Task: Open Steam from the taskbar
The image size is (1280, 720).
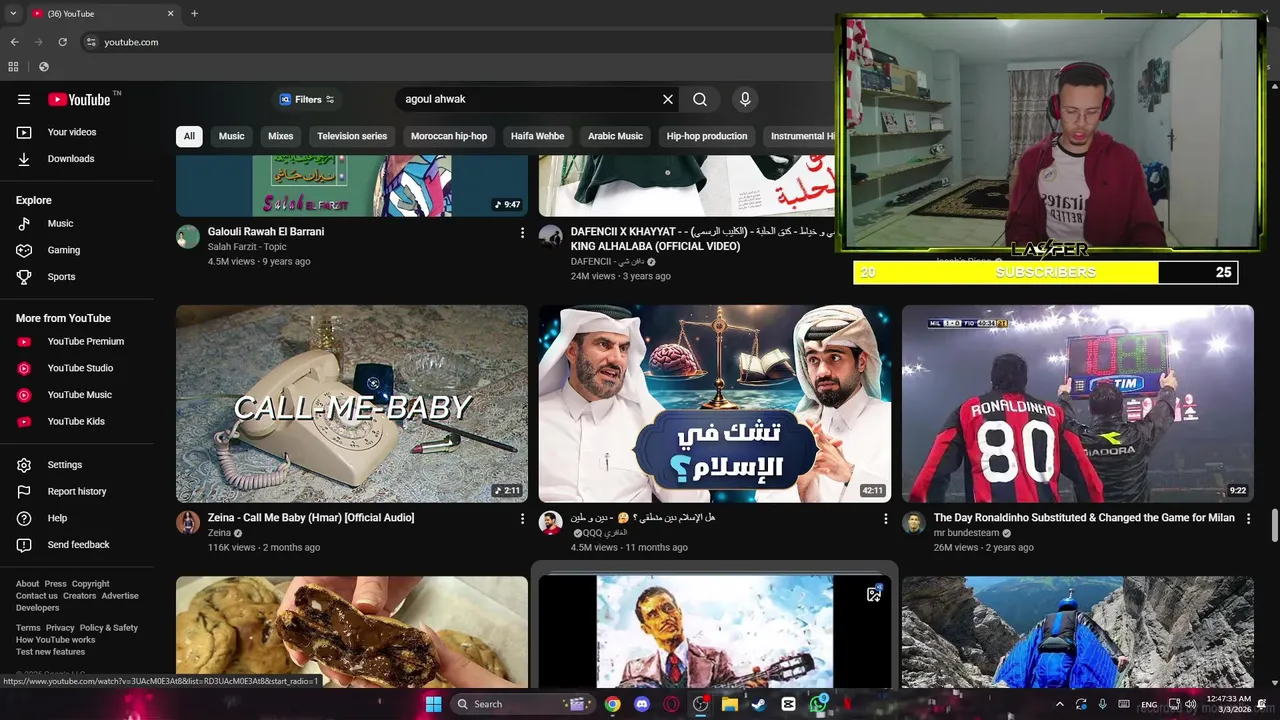Action: [x=759, y=704]
